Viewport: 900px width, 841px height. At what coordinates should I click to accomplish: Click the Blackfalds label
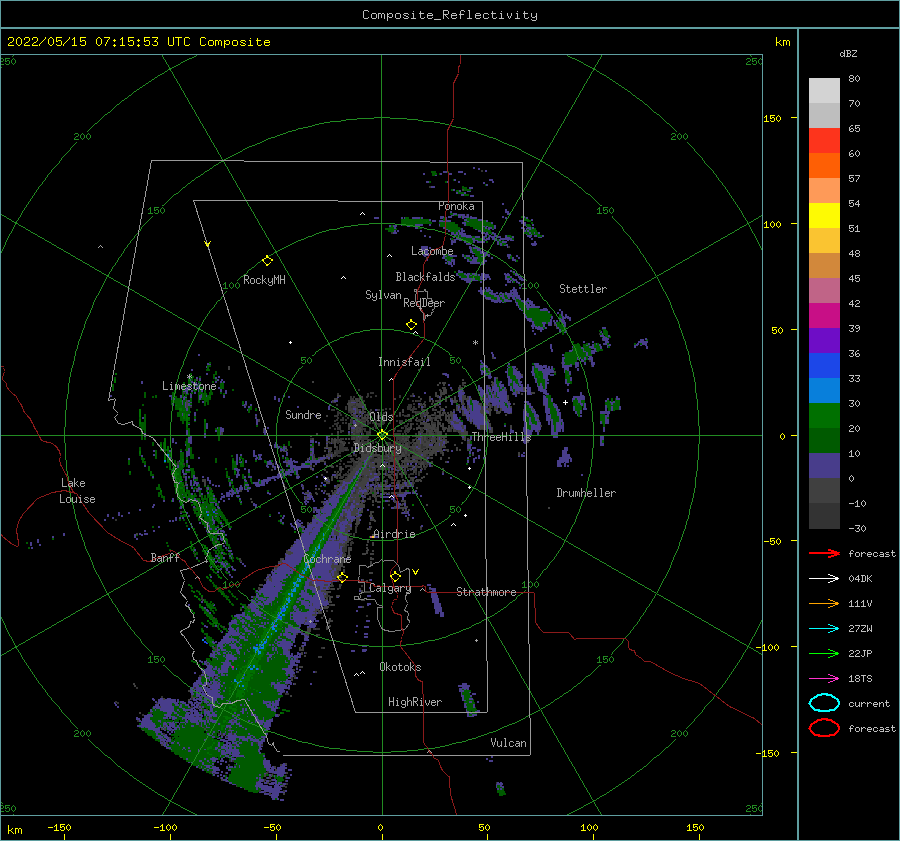(x=425, y=277)
